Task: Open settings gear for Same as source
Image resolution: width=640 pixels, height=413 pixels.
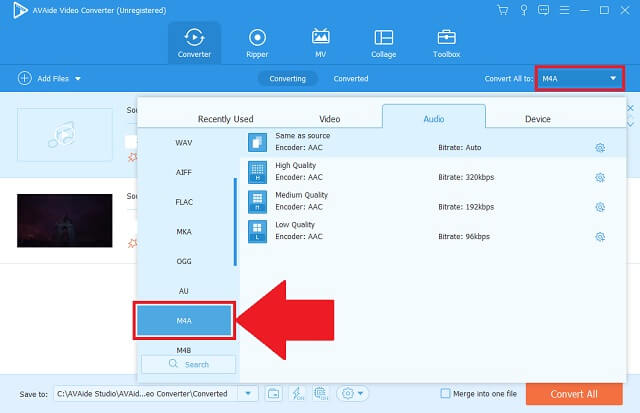Action: tap(600, 147)
